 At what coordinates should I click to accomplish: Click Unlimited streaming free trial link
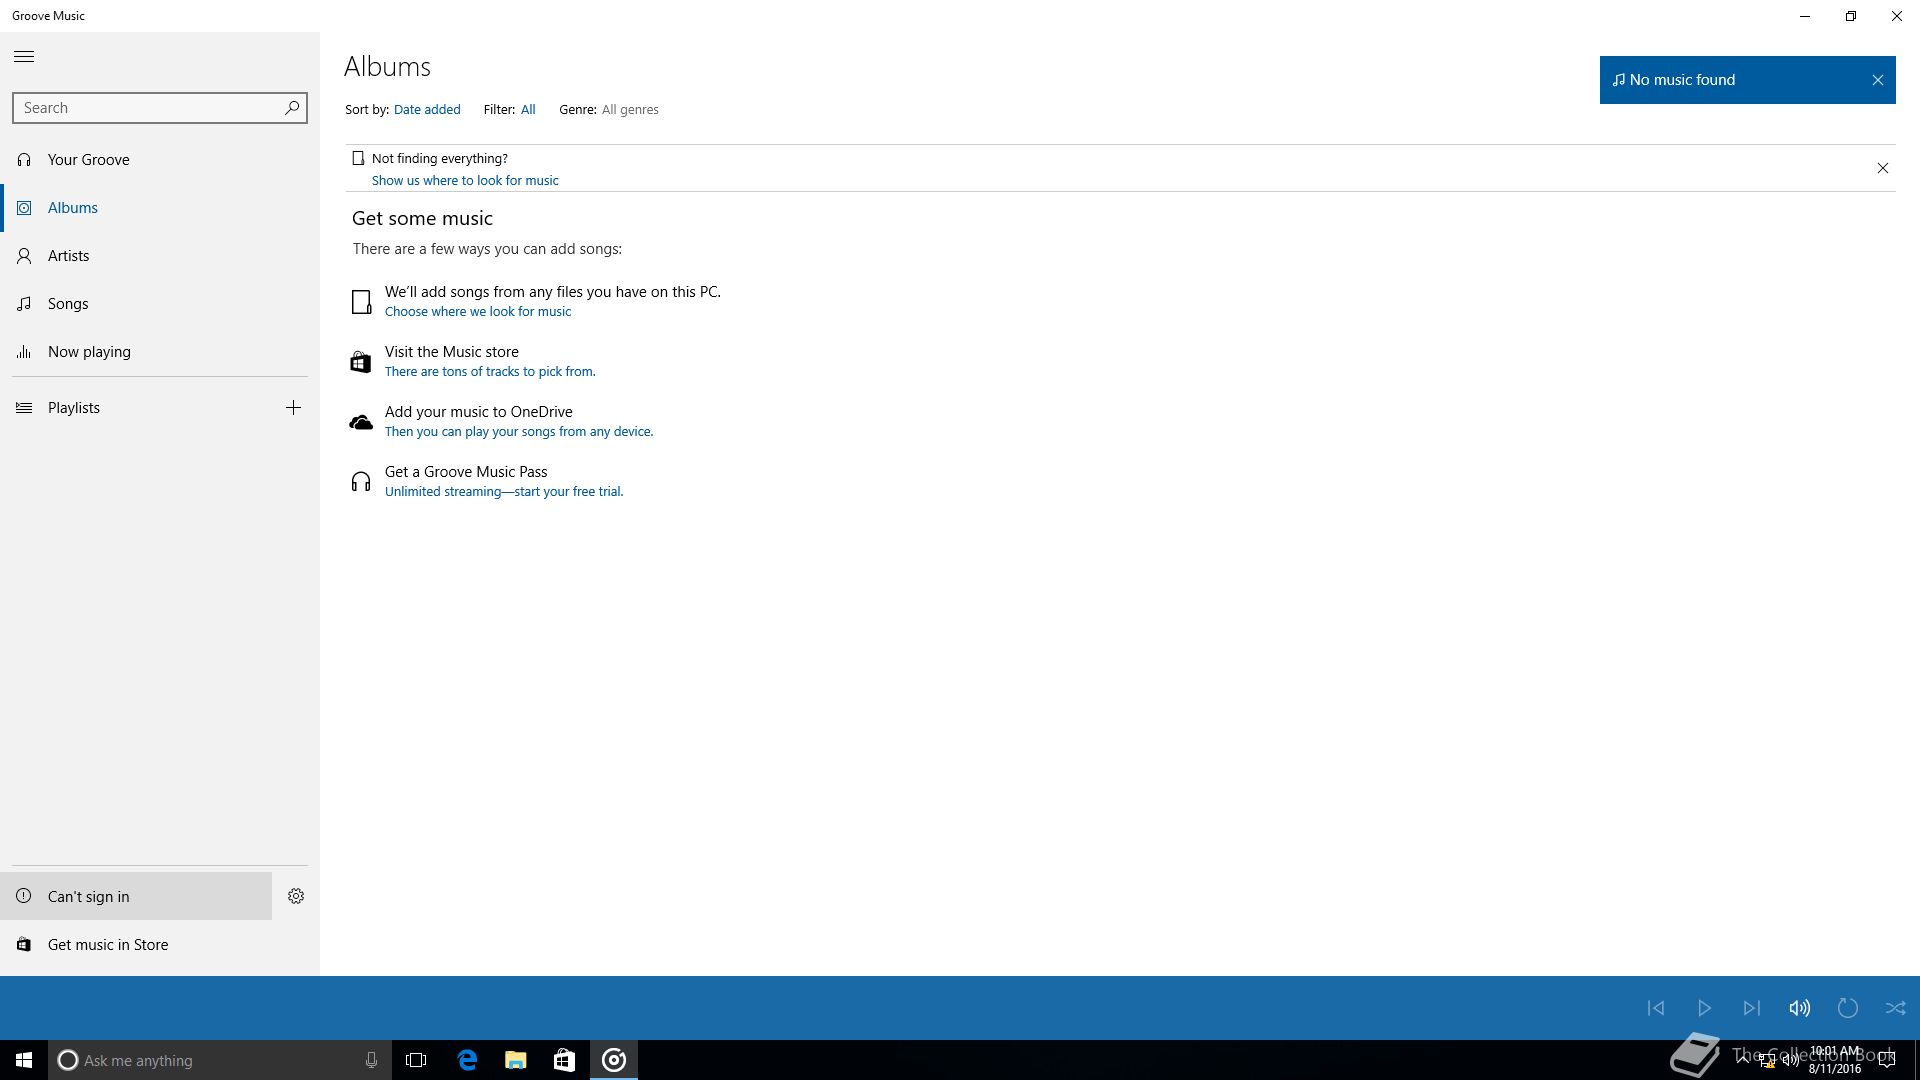(504, 492)
